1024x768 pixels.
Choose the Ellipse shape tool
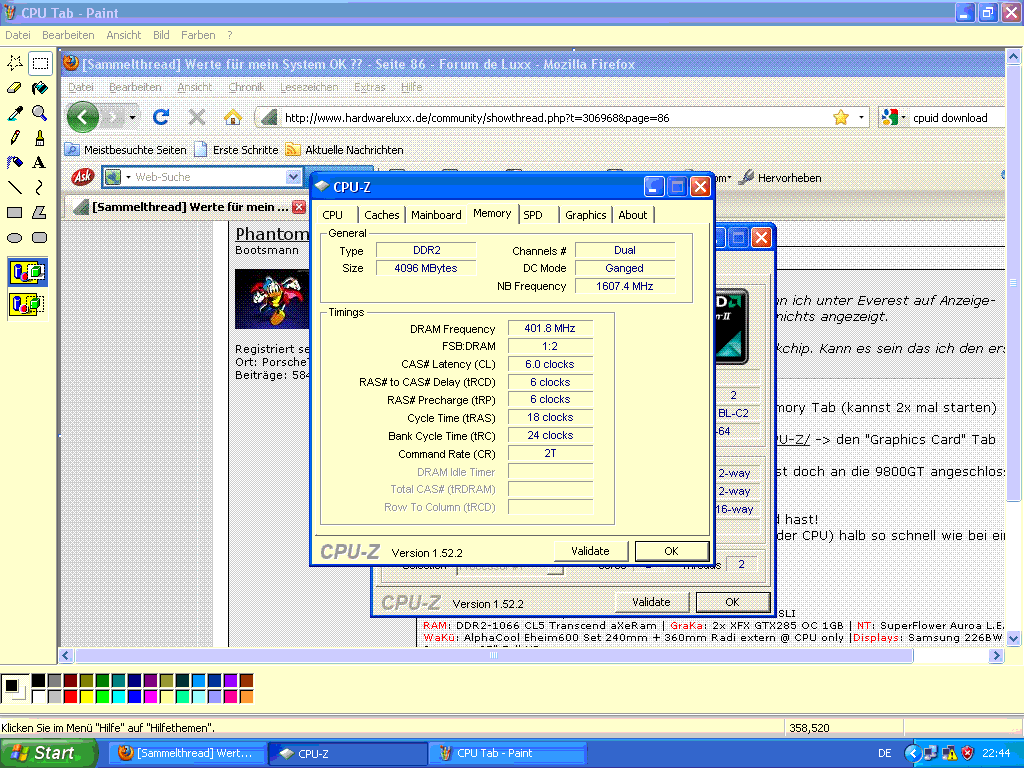coord(14,238)
